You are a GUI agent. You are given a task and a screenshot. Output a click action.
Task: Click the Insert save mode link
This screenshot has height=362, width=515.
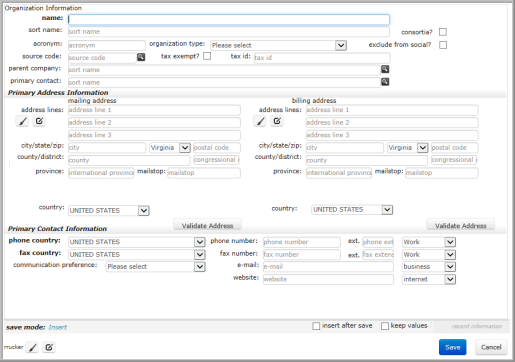pyautogui.click(x=57, y=327)
